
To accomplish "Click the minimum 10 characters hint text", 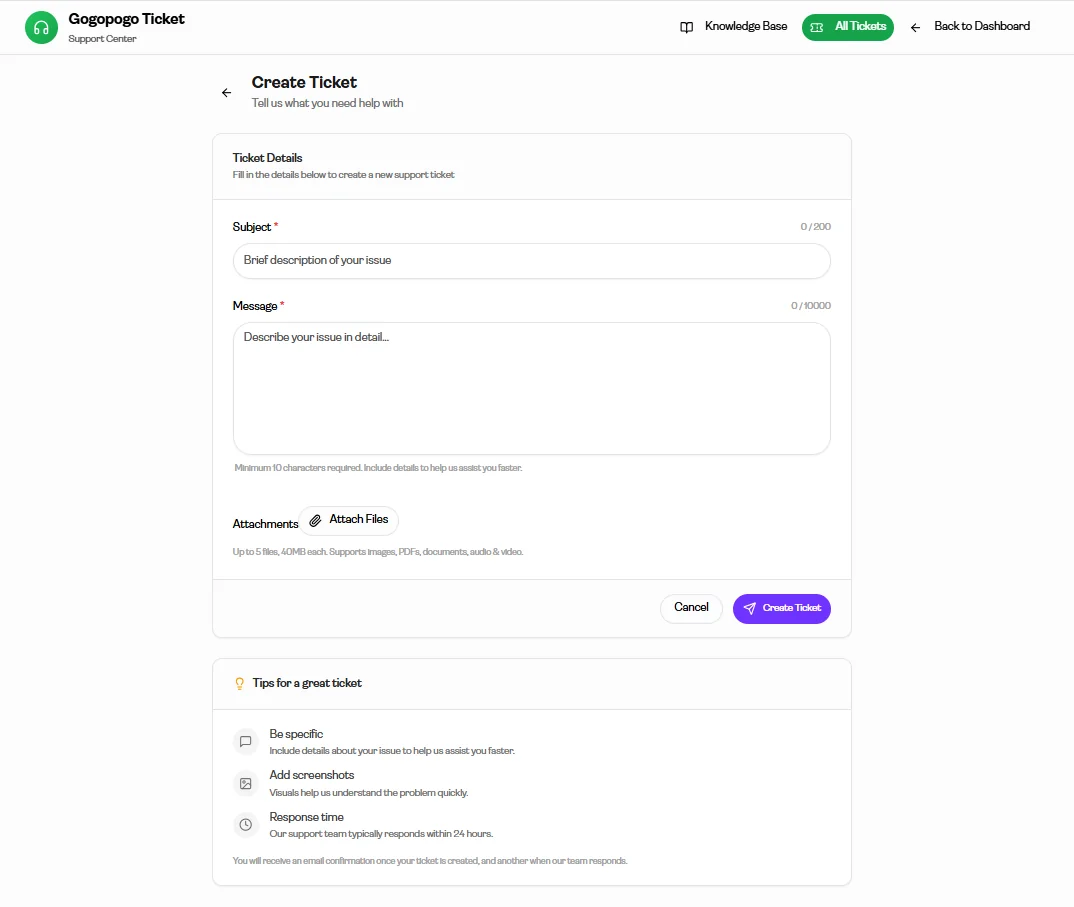I will click(x=378, y=468).
